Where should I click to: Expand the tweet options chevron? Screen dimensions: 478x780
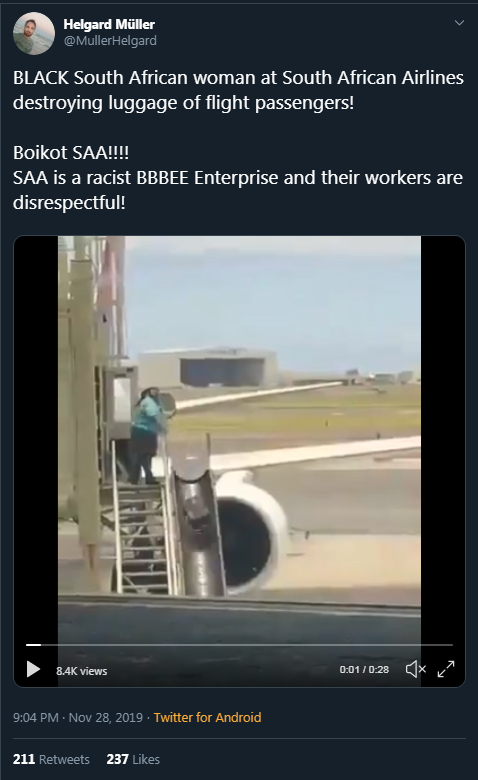point(459,23)
